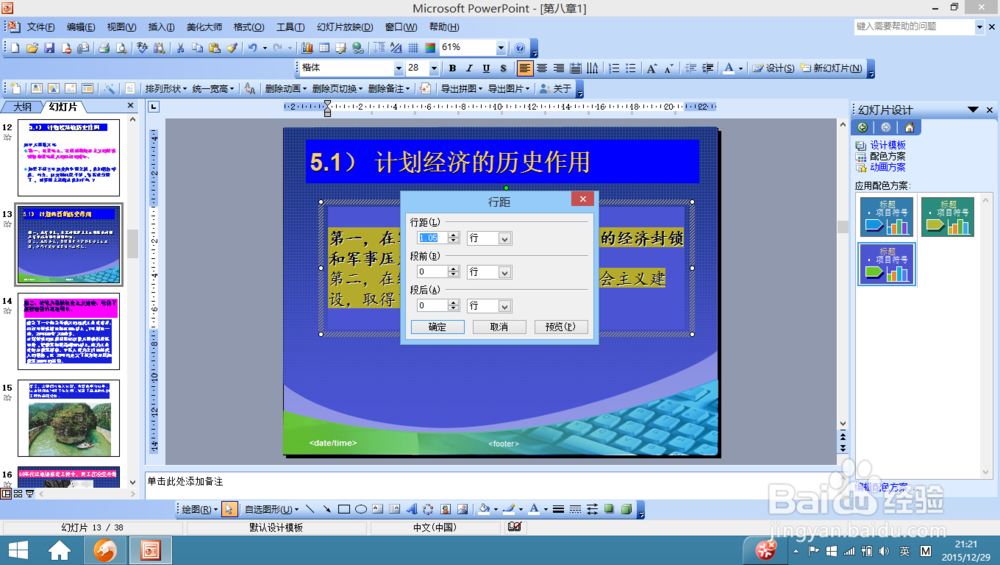Select the Arrow drawing tool
Viewport: 1000px width, 565px height.
pyautogui.click(x=327, y=509)
